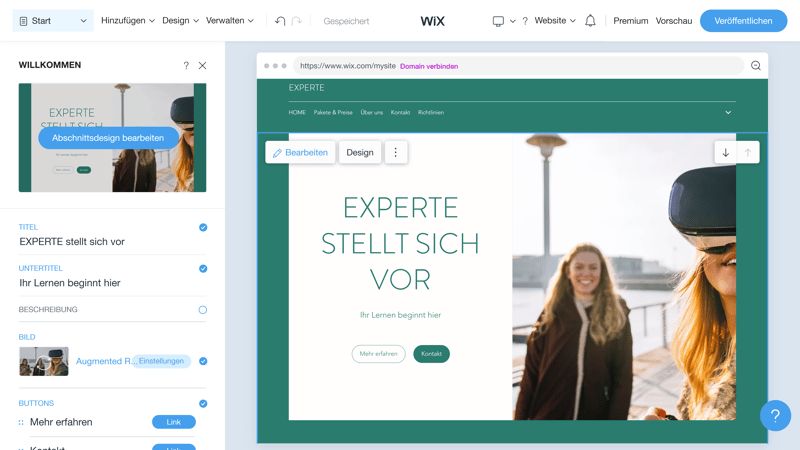Image resolution: width=800 pixels, height=450 pixels.
Task: Select HOME in site navigation
Action: point(297,112)
